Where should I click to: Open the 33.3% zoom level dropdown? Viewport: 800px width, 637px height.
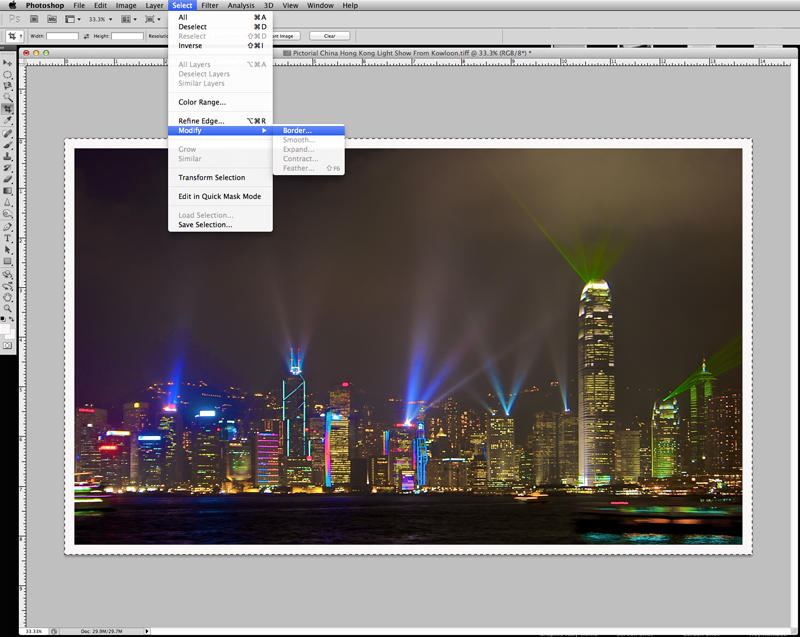[x=103, y=19]
